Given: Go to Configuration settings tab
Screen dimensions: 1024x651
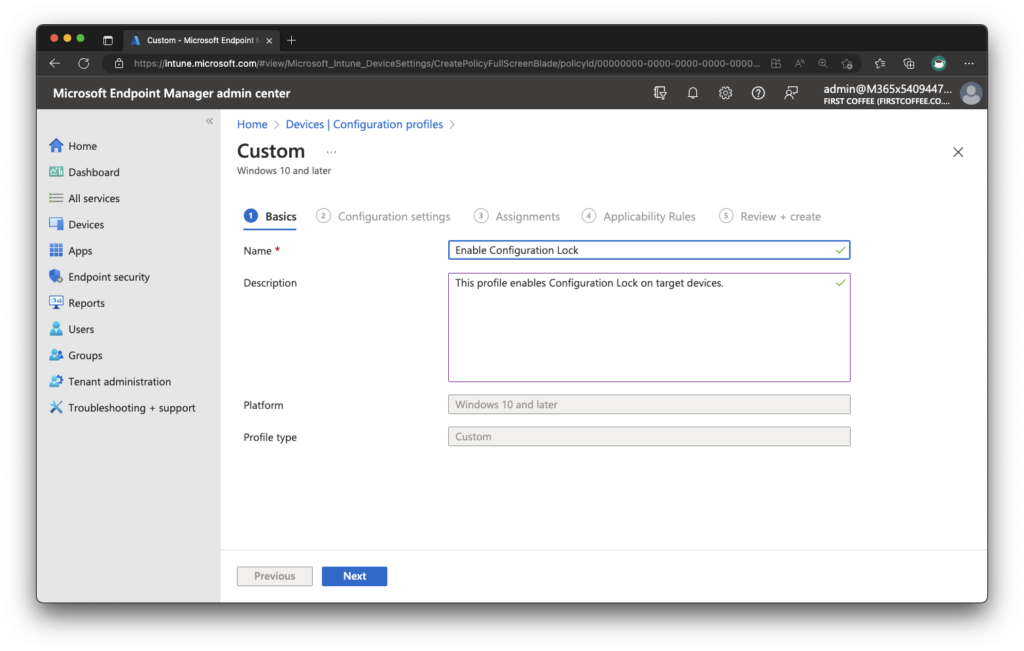Looking at the screenshot, I should pyautogui.click(x=383, y=217).
